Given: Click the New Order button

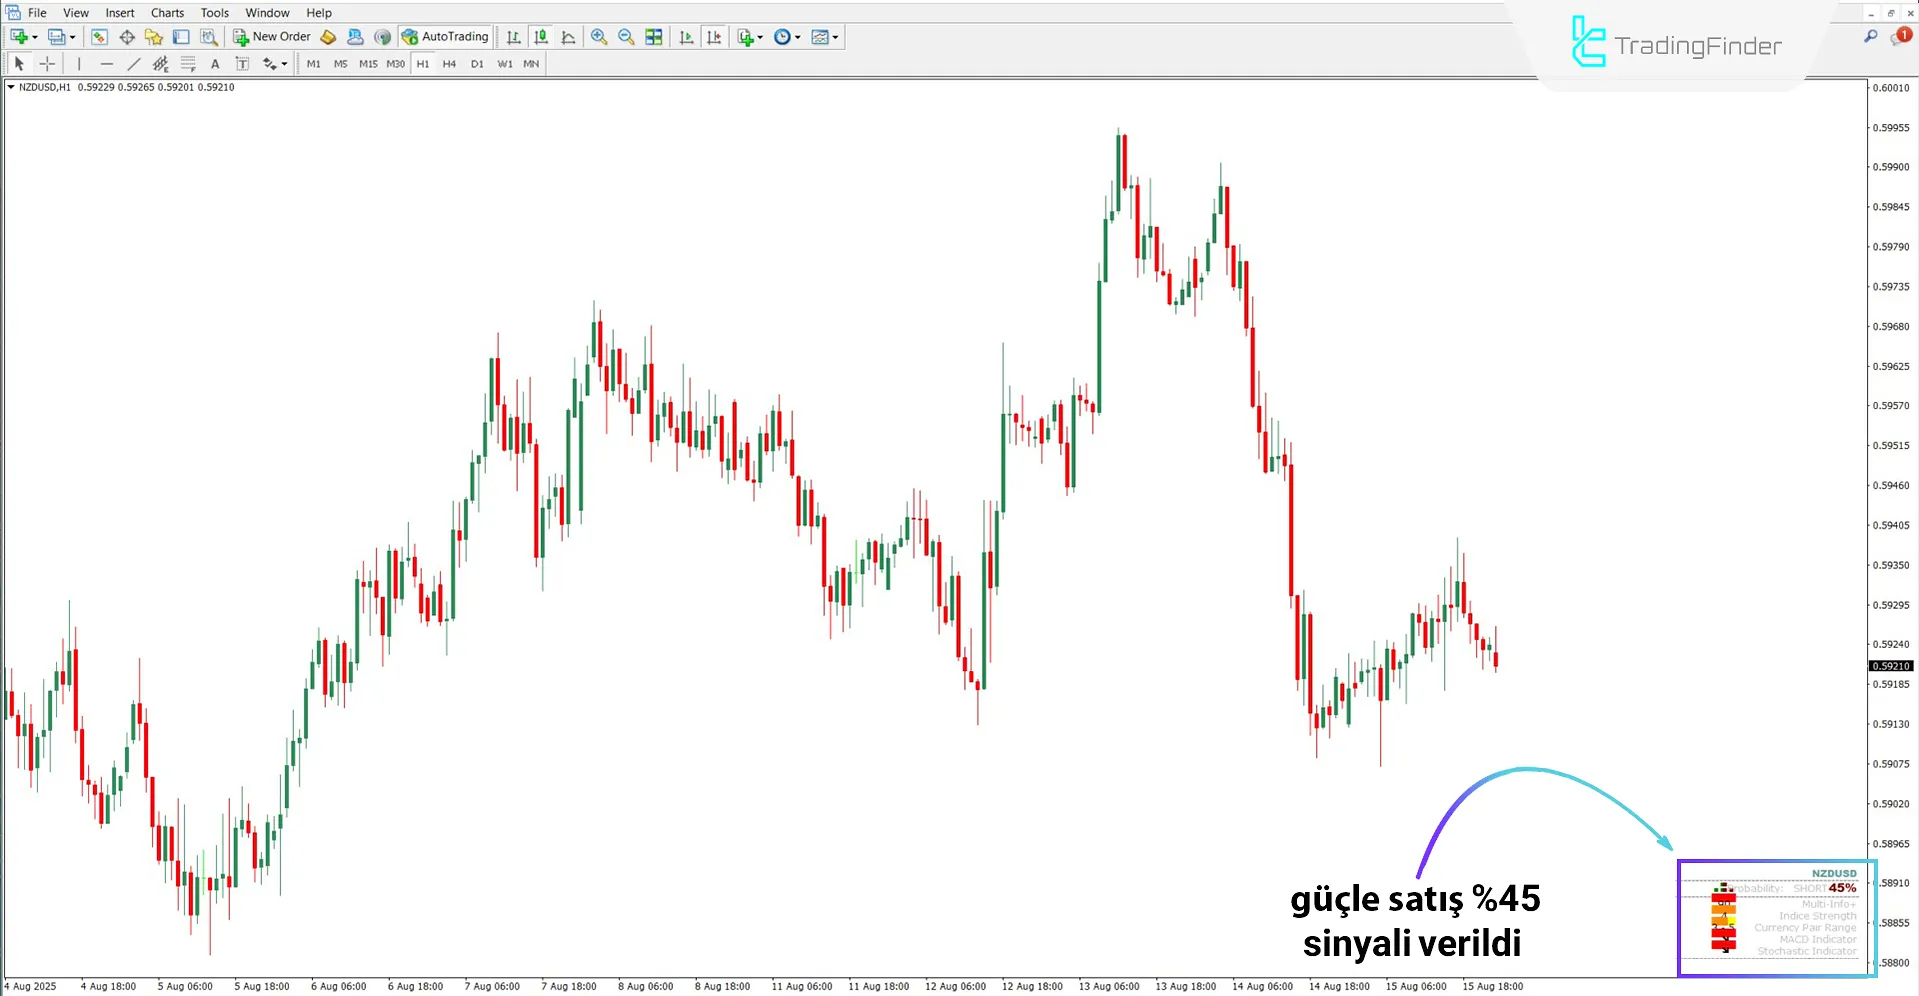Looking at the screenshot, I should [x=272, y=37].
